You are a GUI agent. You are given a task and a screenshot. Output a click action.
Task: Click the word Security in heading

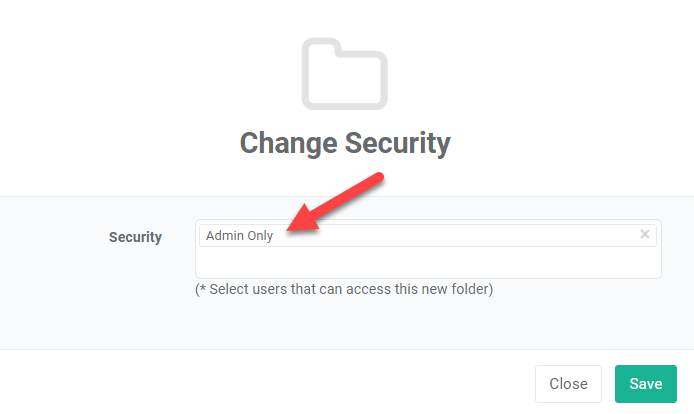pyautogui.click(x=397, y=143)
